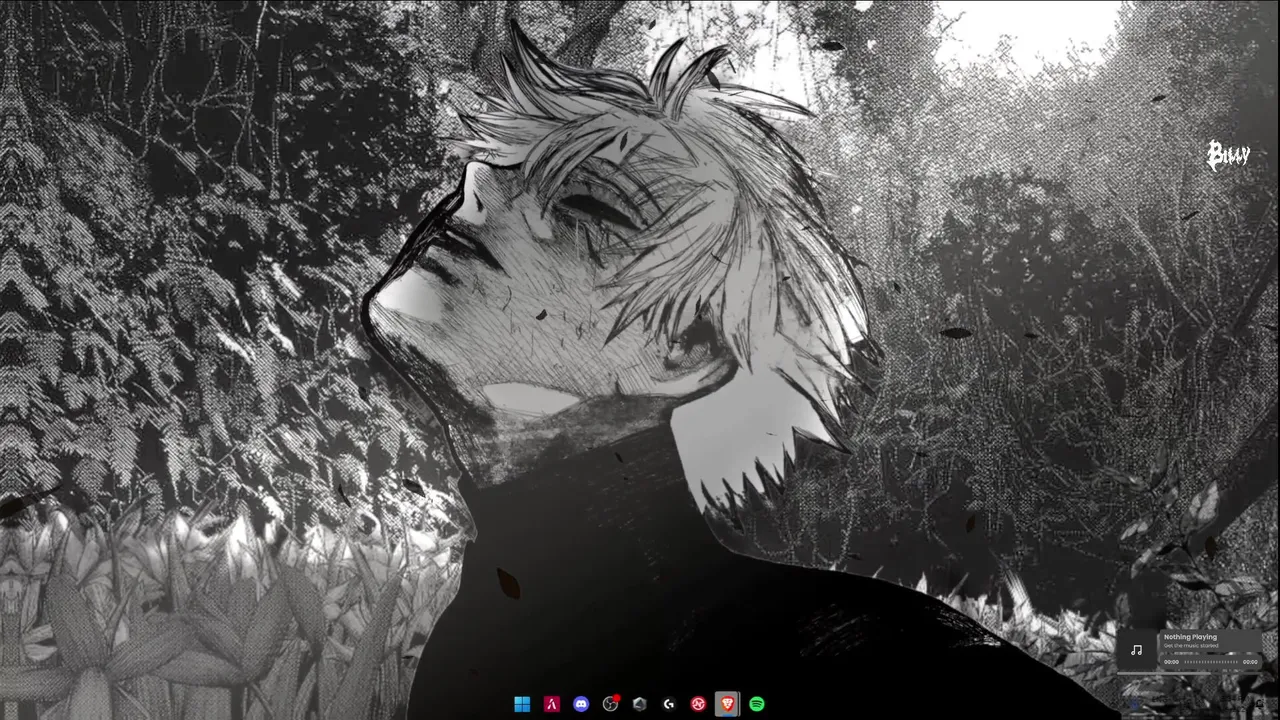Click the music widget's dotted track timeline
This screenshot has height=720, width=1280.
point(1211,662)
